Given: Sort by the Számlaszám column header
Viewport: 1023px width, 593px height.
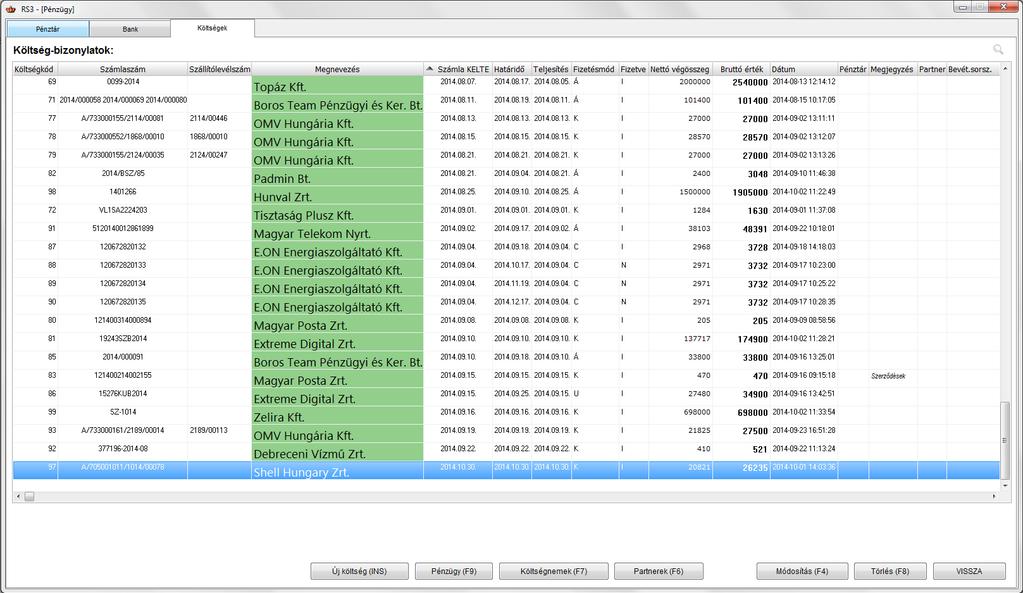Looking at the screenshot, I should pyautogui.click(x=123, y=69).
